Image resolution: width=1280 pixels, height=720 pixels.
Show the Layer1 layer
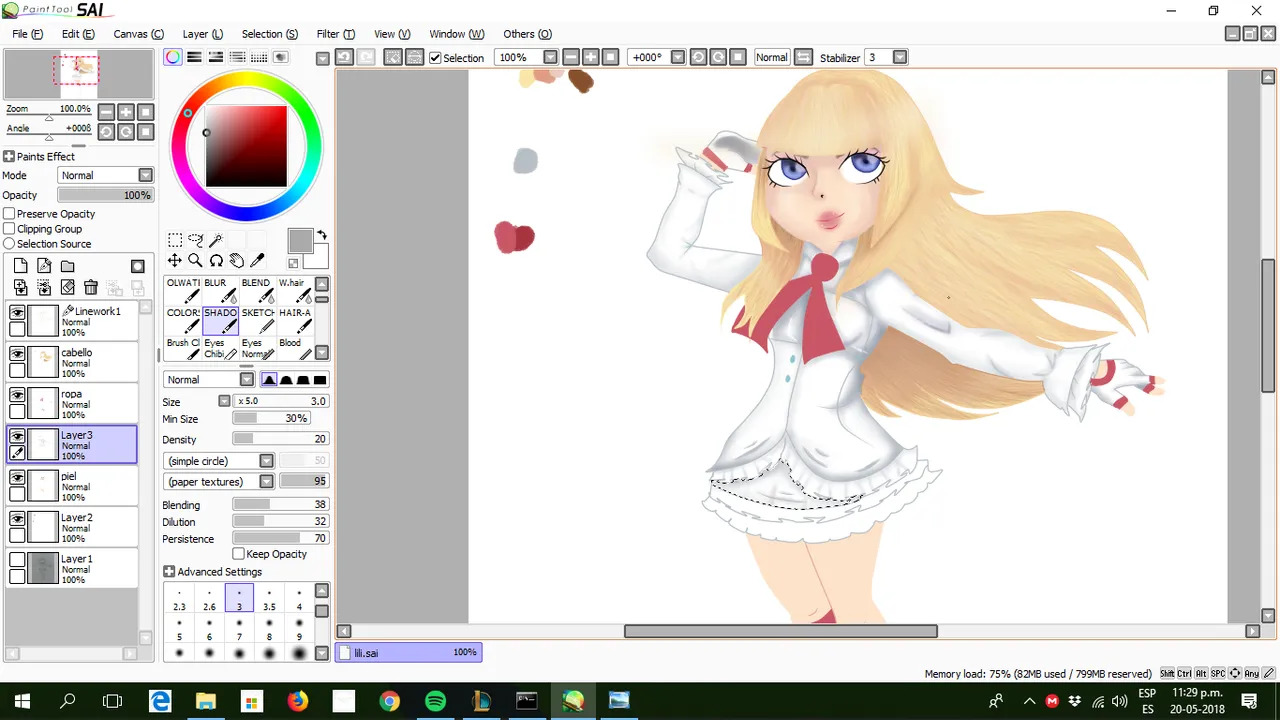pyautogui.click(x=17, y=560)
